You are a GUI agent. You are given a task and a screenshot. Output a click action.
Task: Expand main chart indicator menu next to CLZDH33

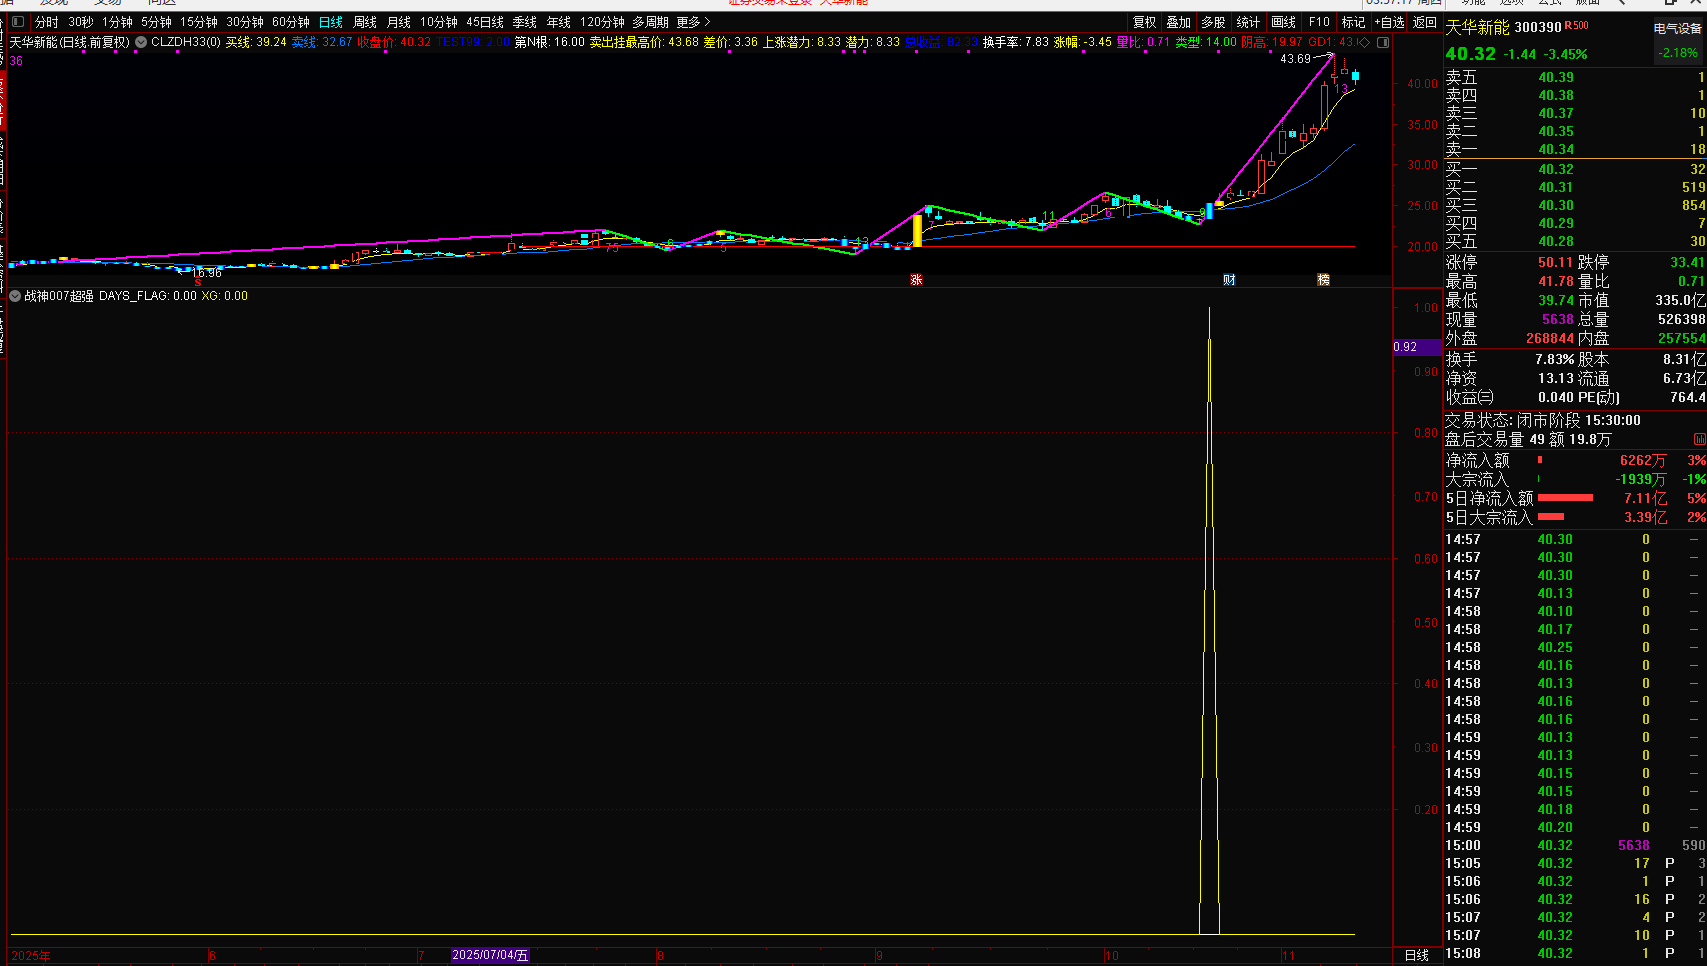141,42
